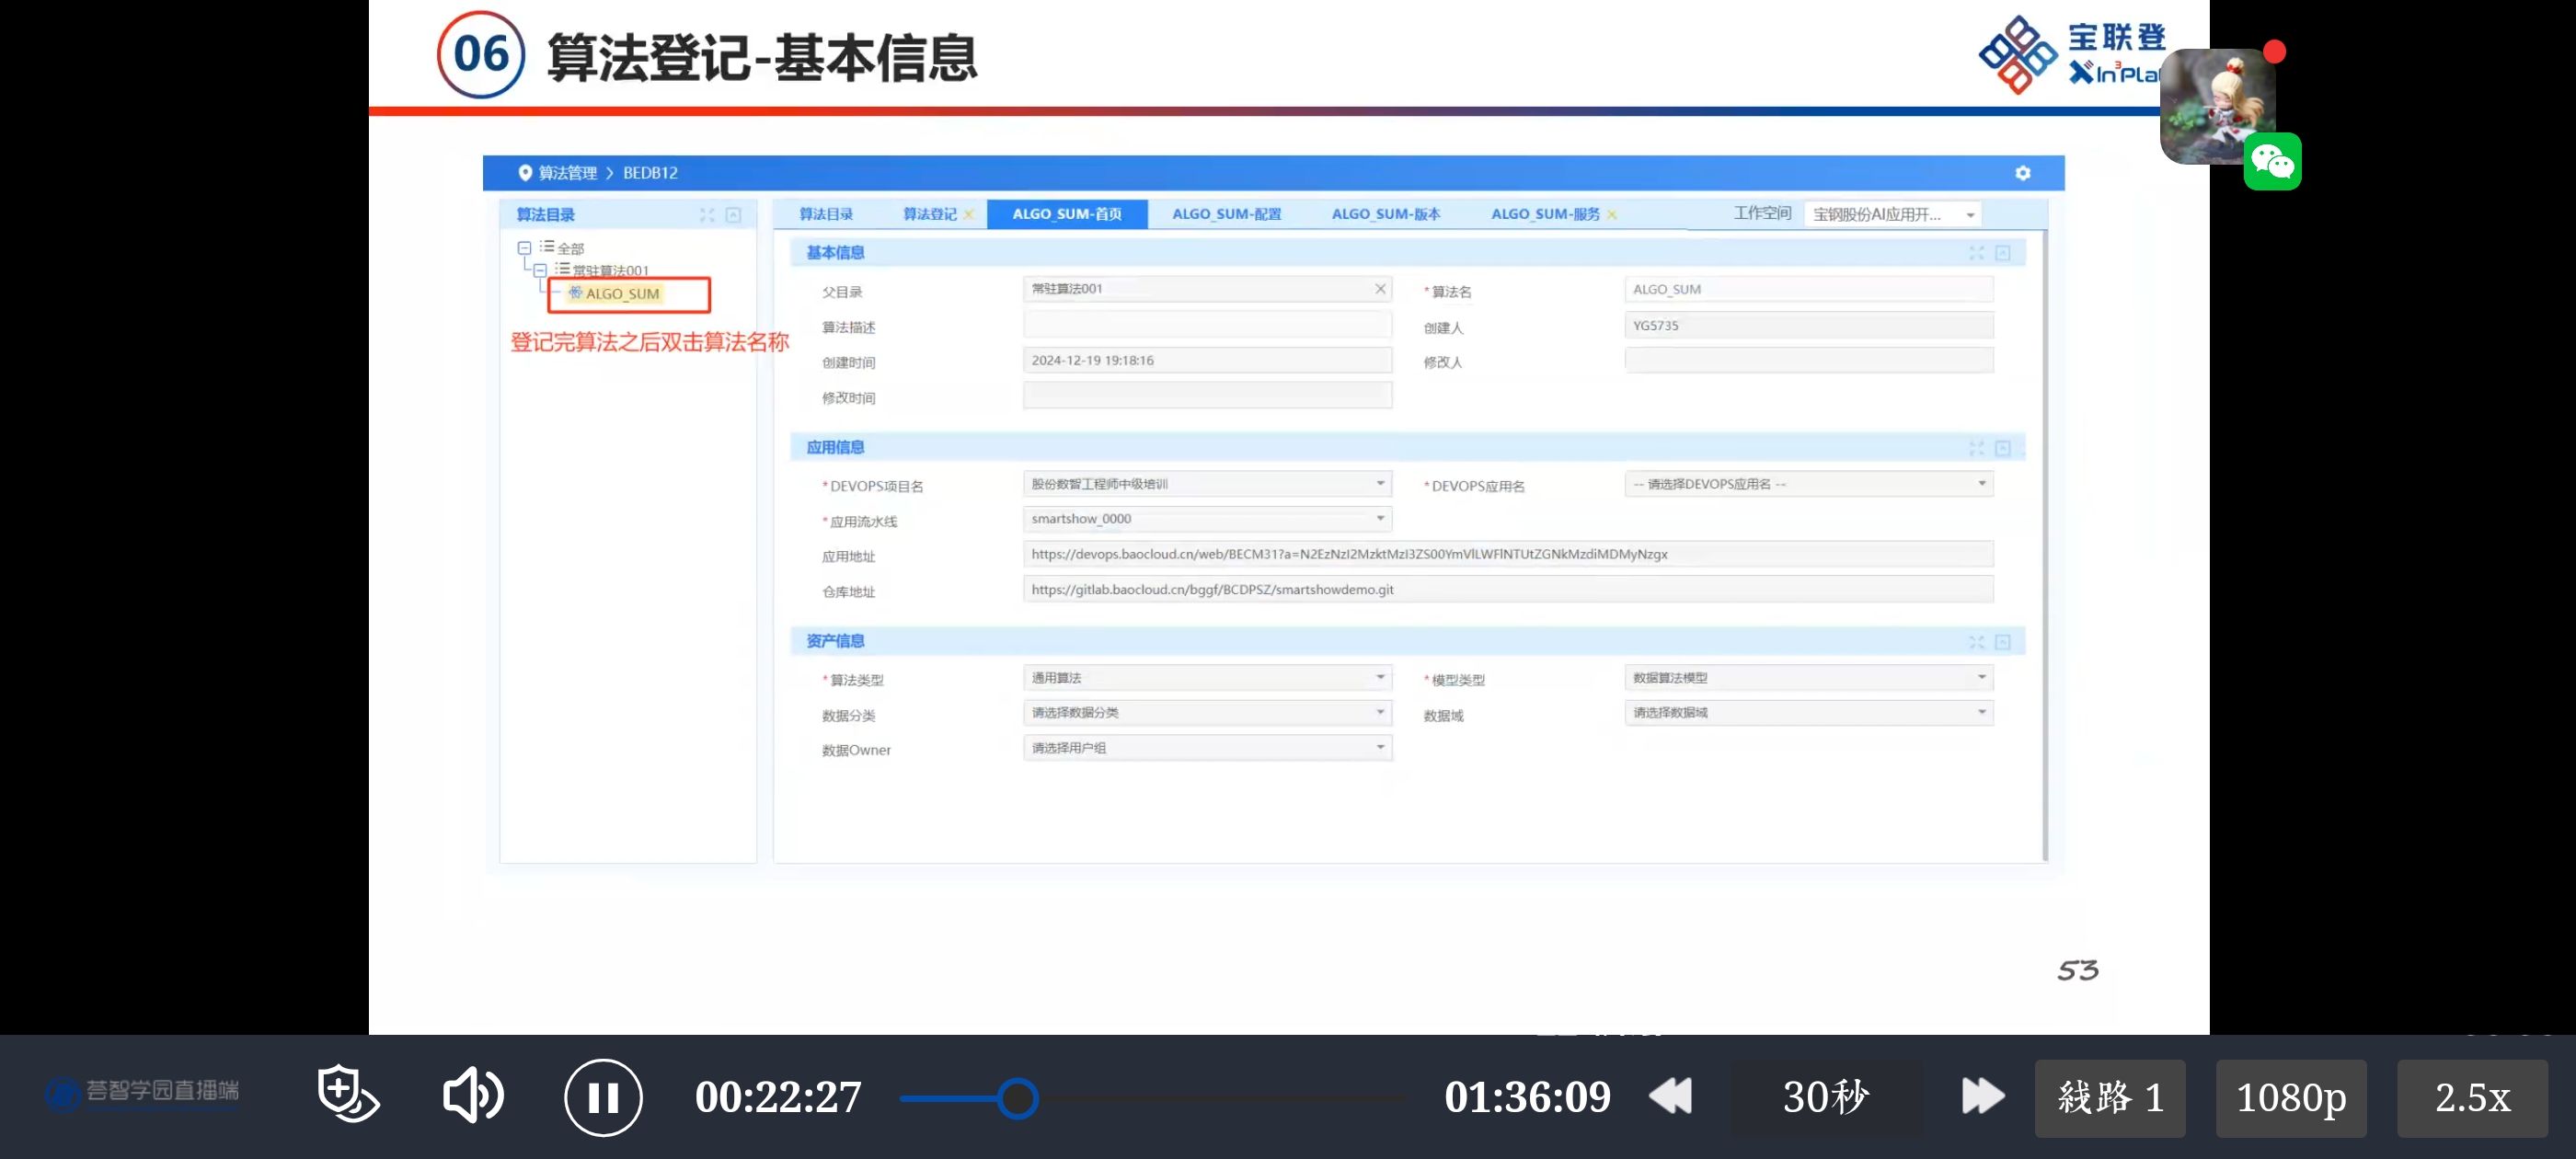Image resolution: width=2576 pixels, height=1159 pixels.
Task: Change the 2.5x playback speed
Action: pos(2471,1098)
